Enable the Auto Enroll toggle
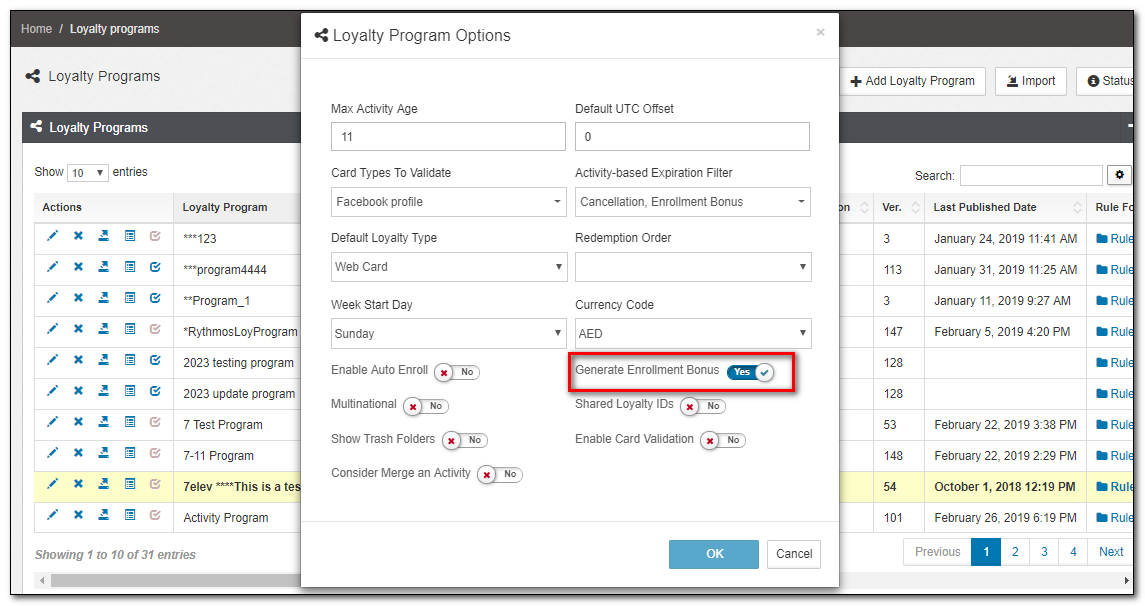This screenshot has height=606, width=1145. pos(457,372)
